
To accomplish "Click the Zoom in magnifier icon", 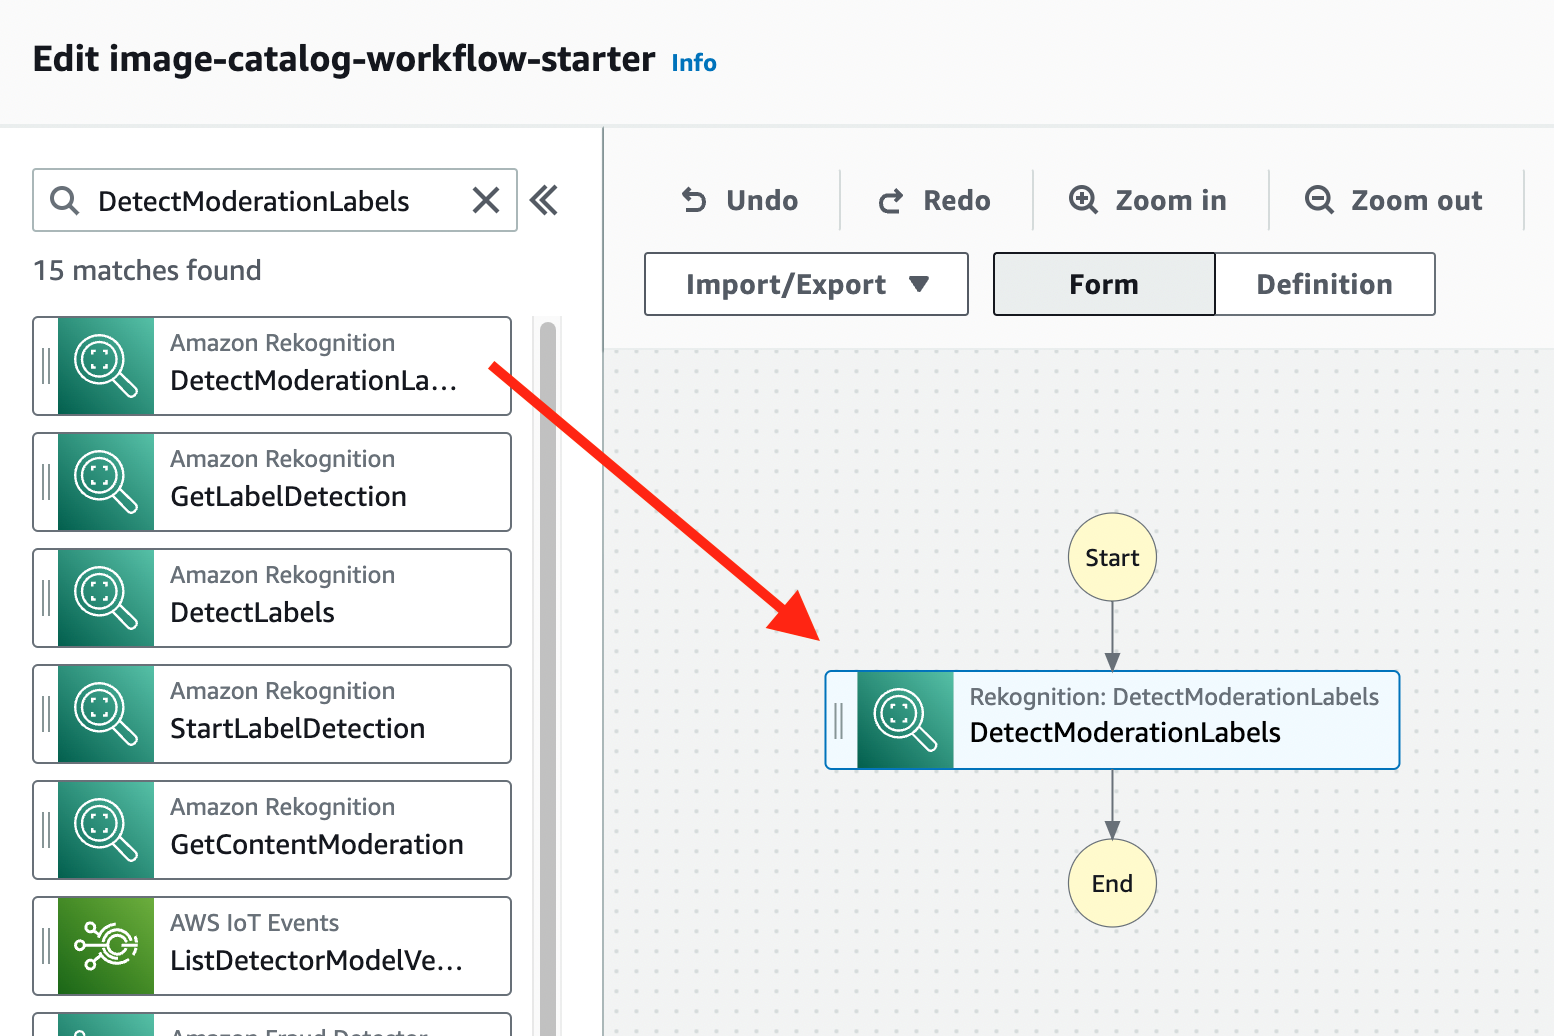I will (1083, 200).
